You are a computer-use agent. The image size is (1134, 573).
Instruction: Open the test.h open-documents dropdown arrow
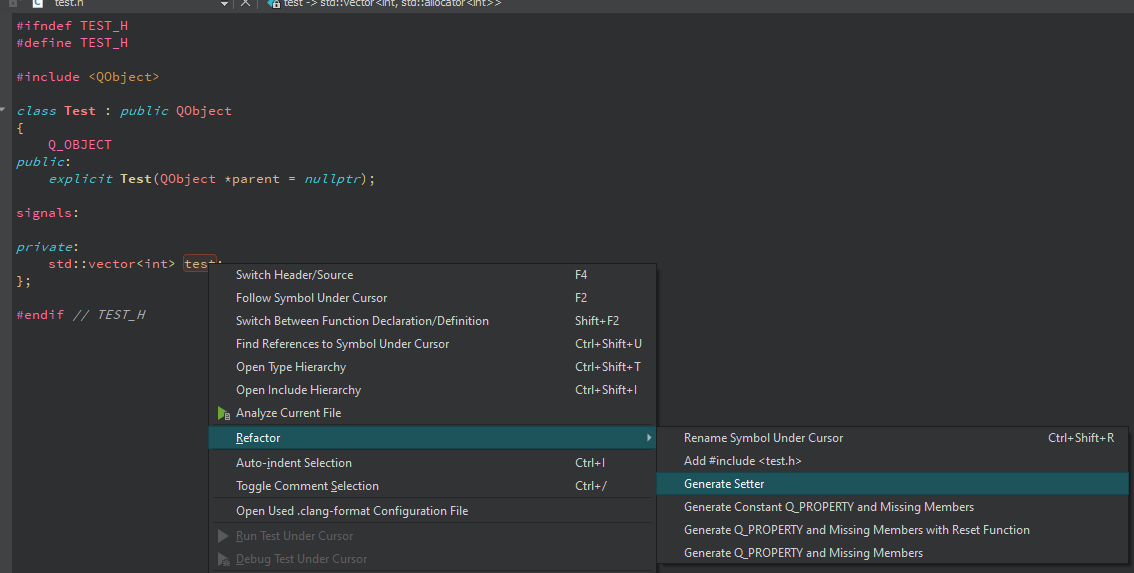pyautogui.click(x=224, y=4)
